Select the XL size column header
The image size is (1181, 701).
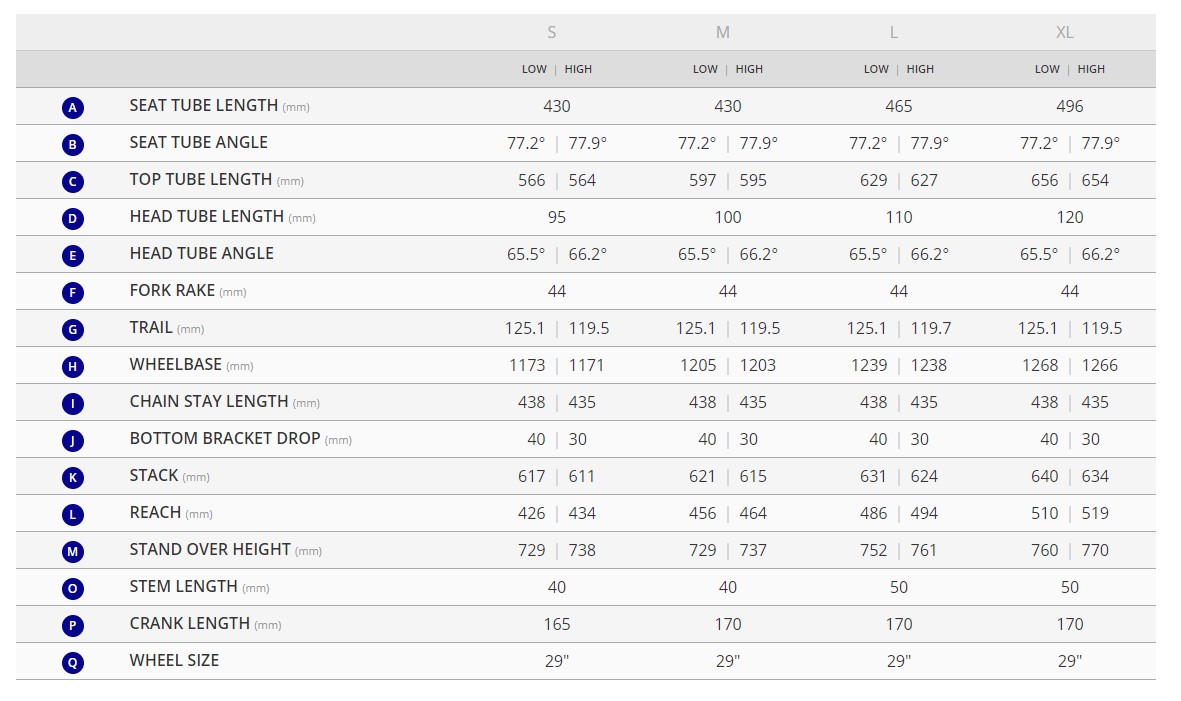pyautogui.click(x=1065, y=32)
